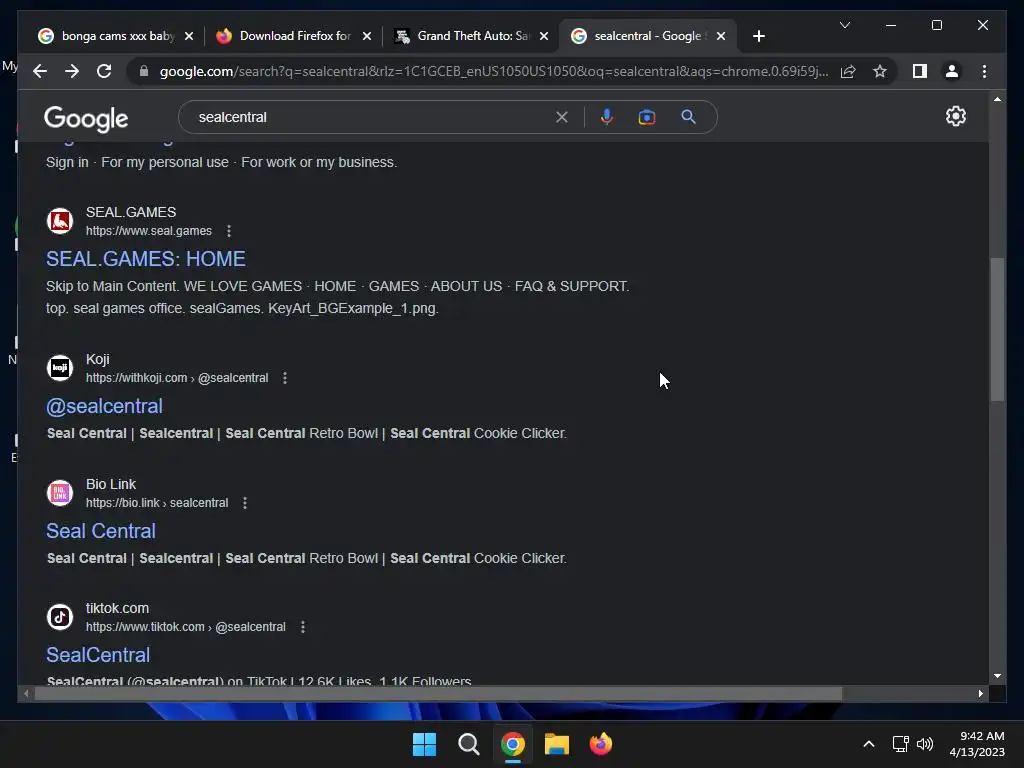Close the Grand Theft Auto tab

[544, 36]
